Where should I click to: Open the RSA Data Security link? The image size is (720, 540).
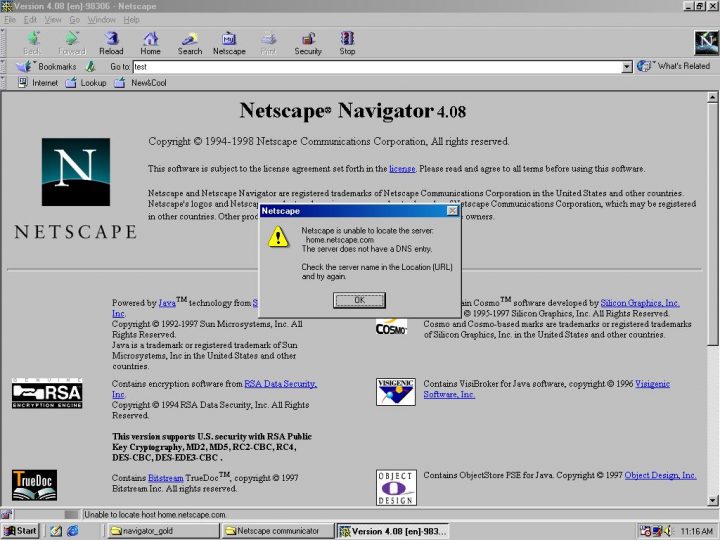tap(281, 384)
